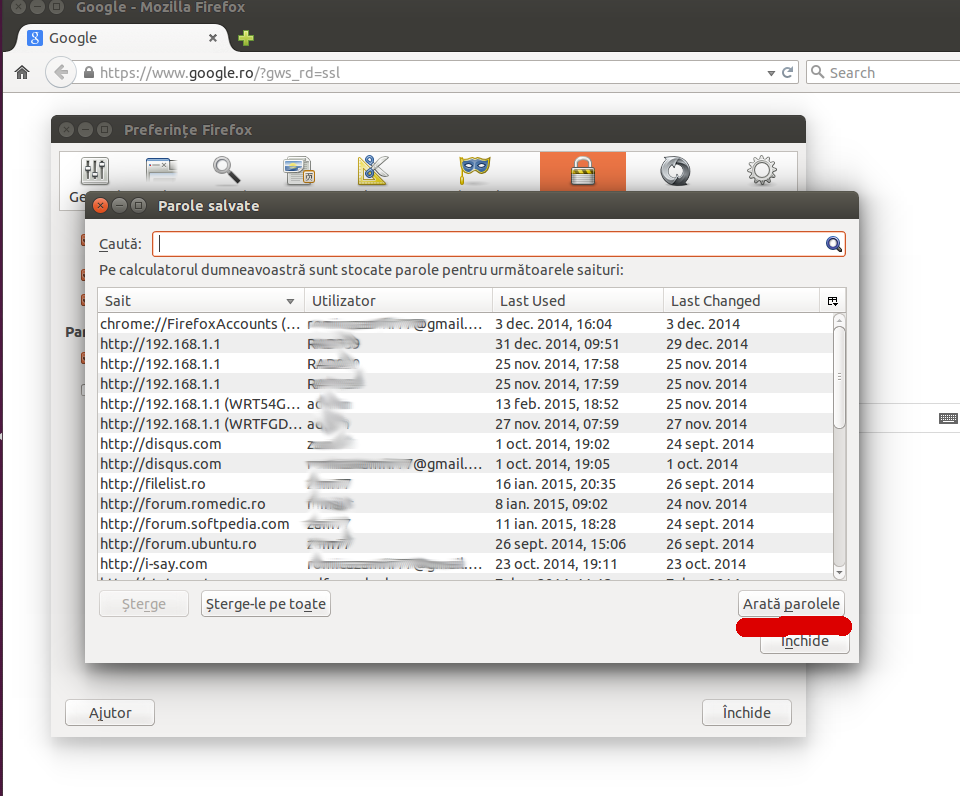Click the search engine magnifier icon in toolbar
The height and width of the screenshot is (796, 960).
click(x=817, y=72)
